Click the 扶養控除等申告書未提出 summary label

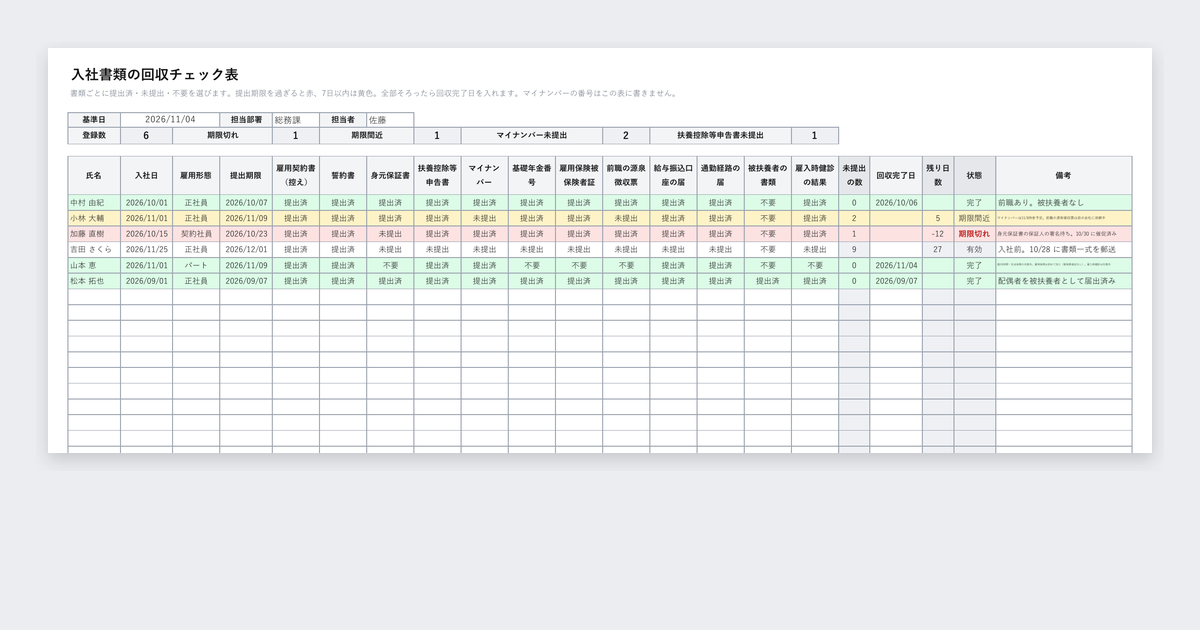click(720, 135)
